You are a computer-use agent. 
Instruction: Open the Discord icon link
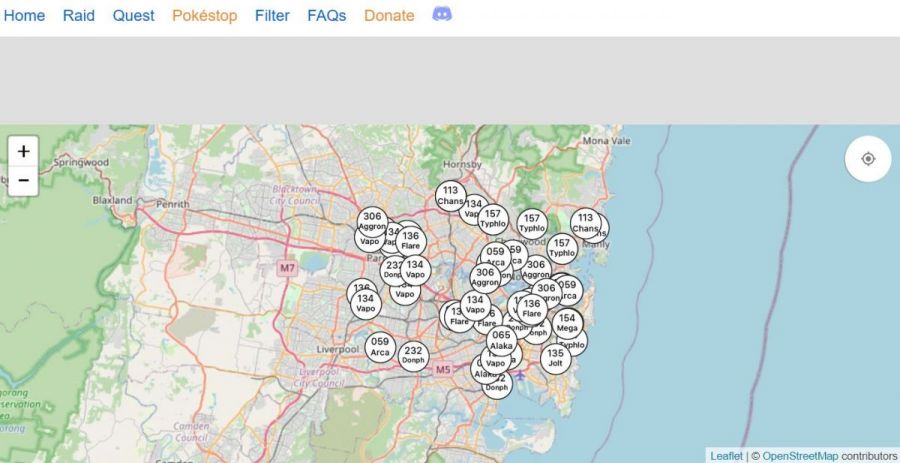click(x=441, y=14)
